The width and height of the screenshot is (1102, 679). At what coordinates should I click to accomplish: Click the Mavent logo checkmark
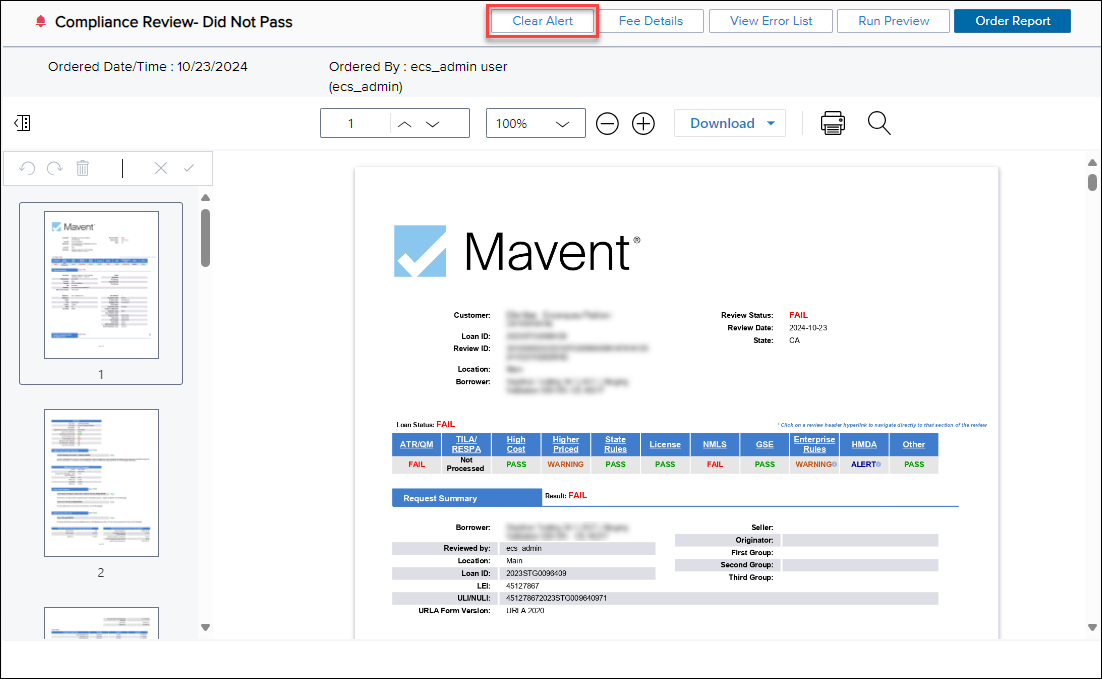420,251
